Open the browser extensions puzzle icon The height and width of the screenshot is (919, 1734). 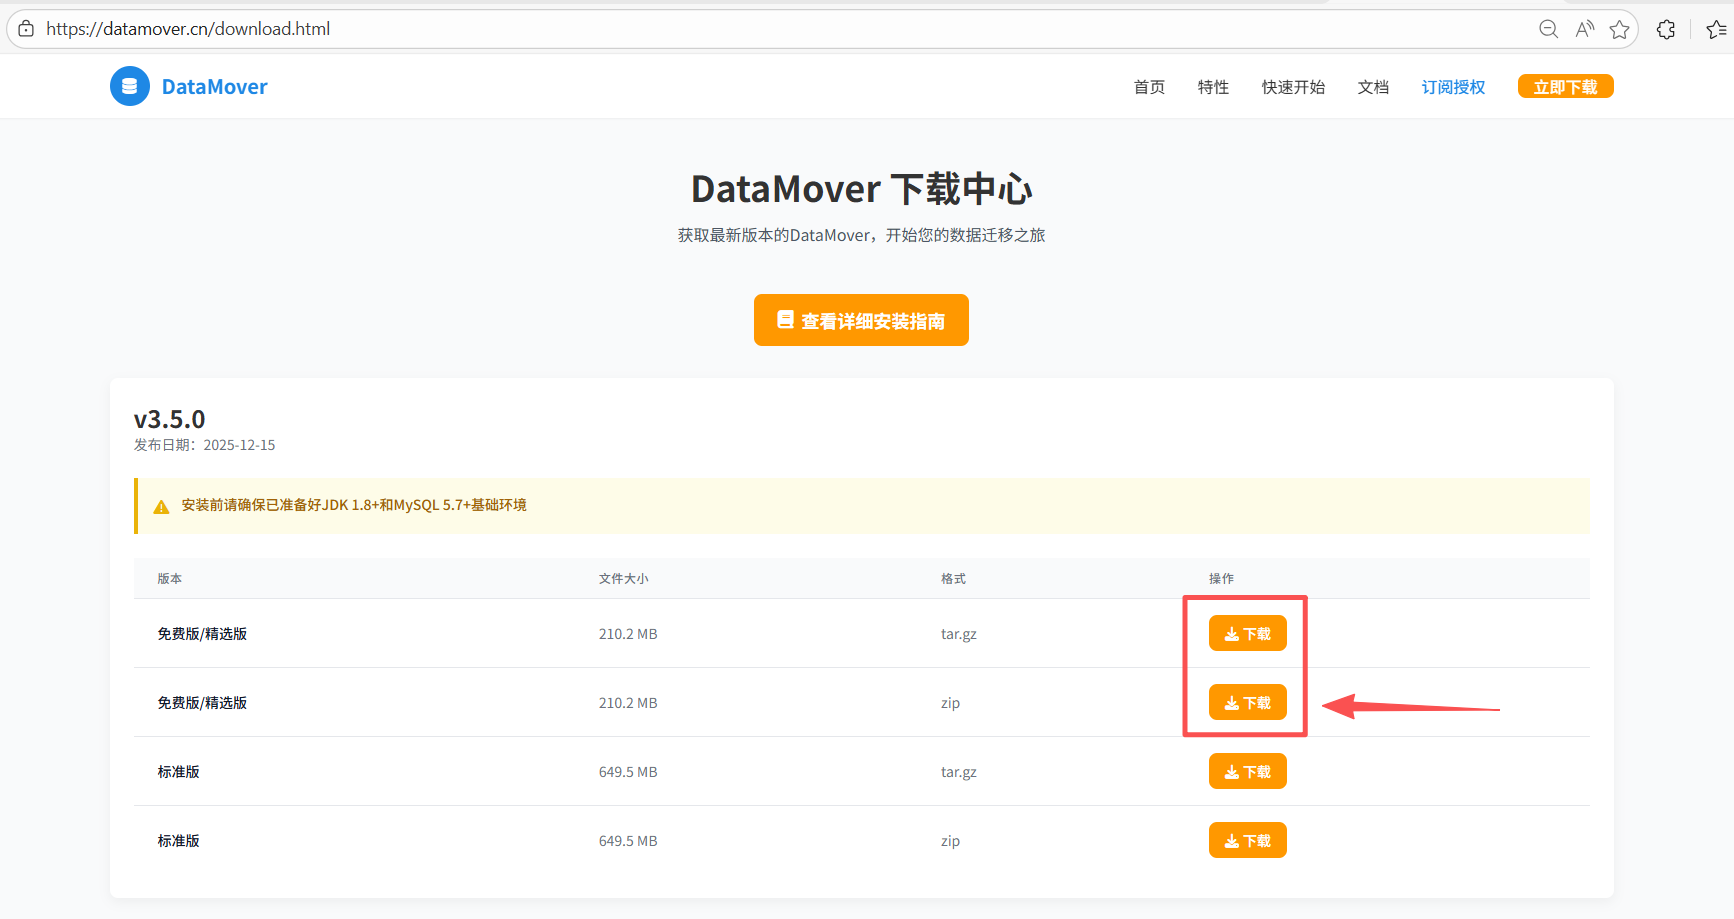(x=1666, y=29)
